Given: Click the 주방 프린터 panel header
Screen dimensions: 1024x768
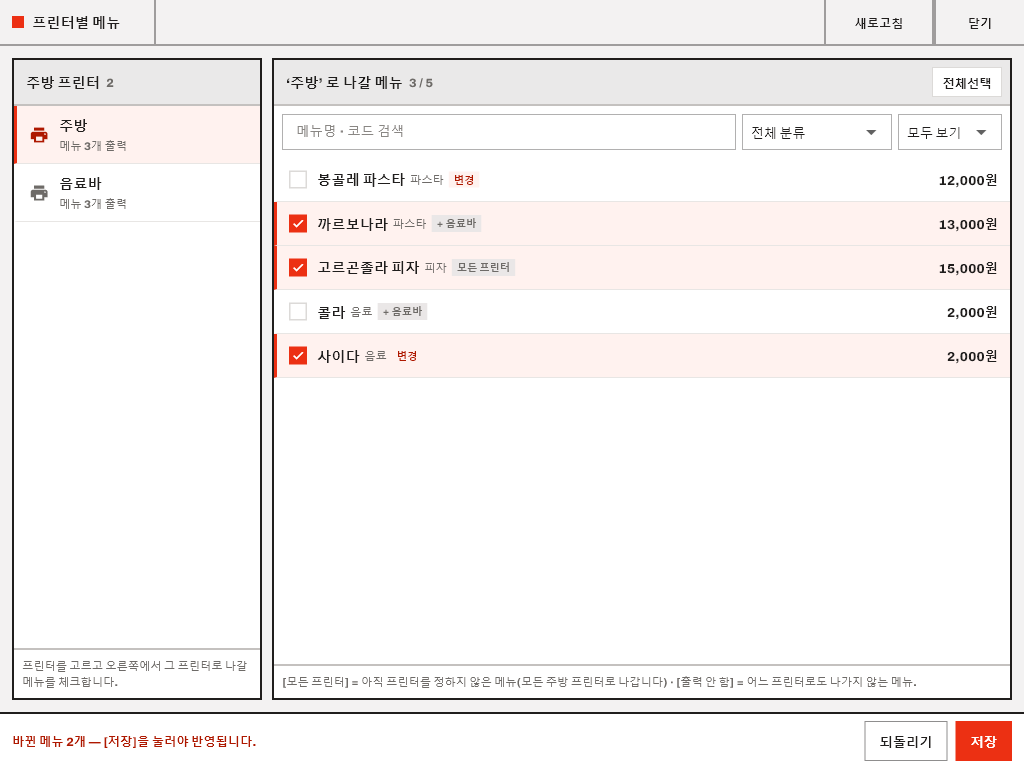Looking at the screenshot, I should [x=137, y=82].
